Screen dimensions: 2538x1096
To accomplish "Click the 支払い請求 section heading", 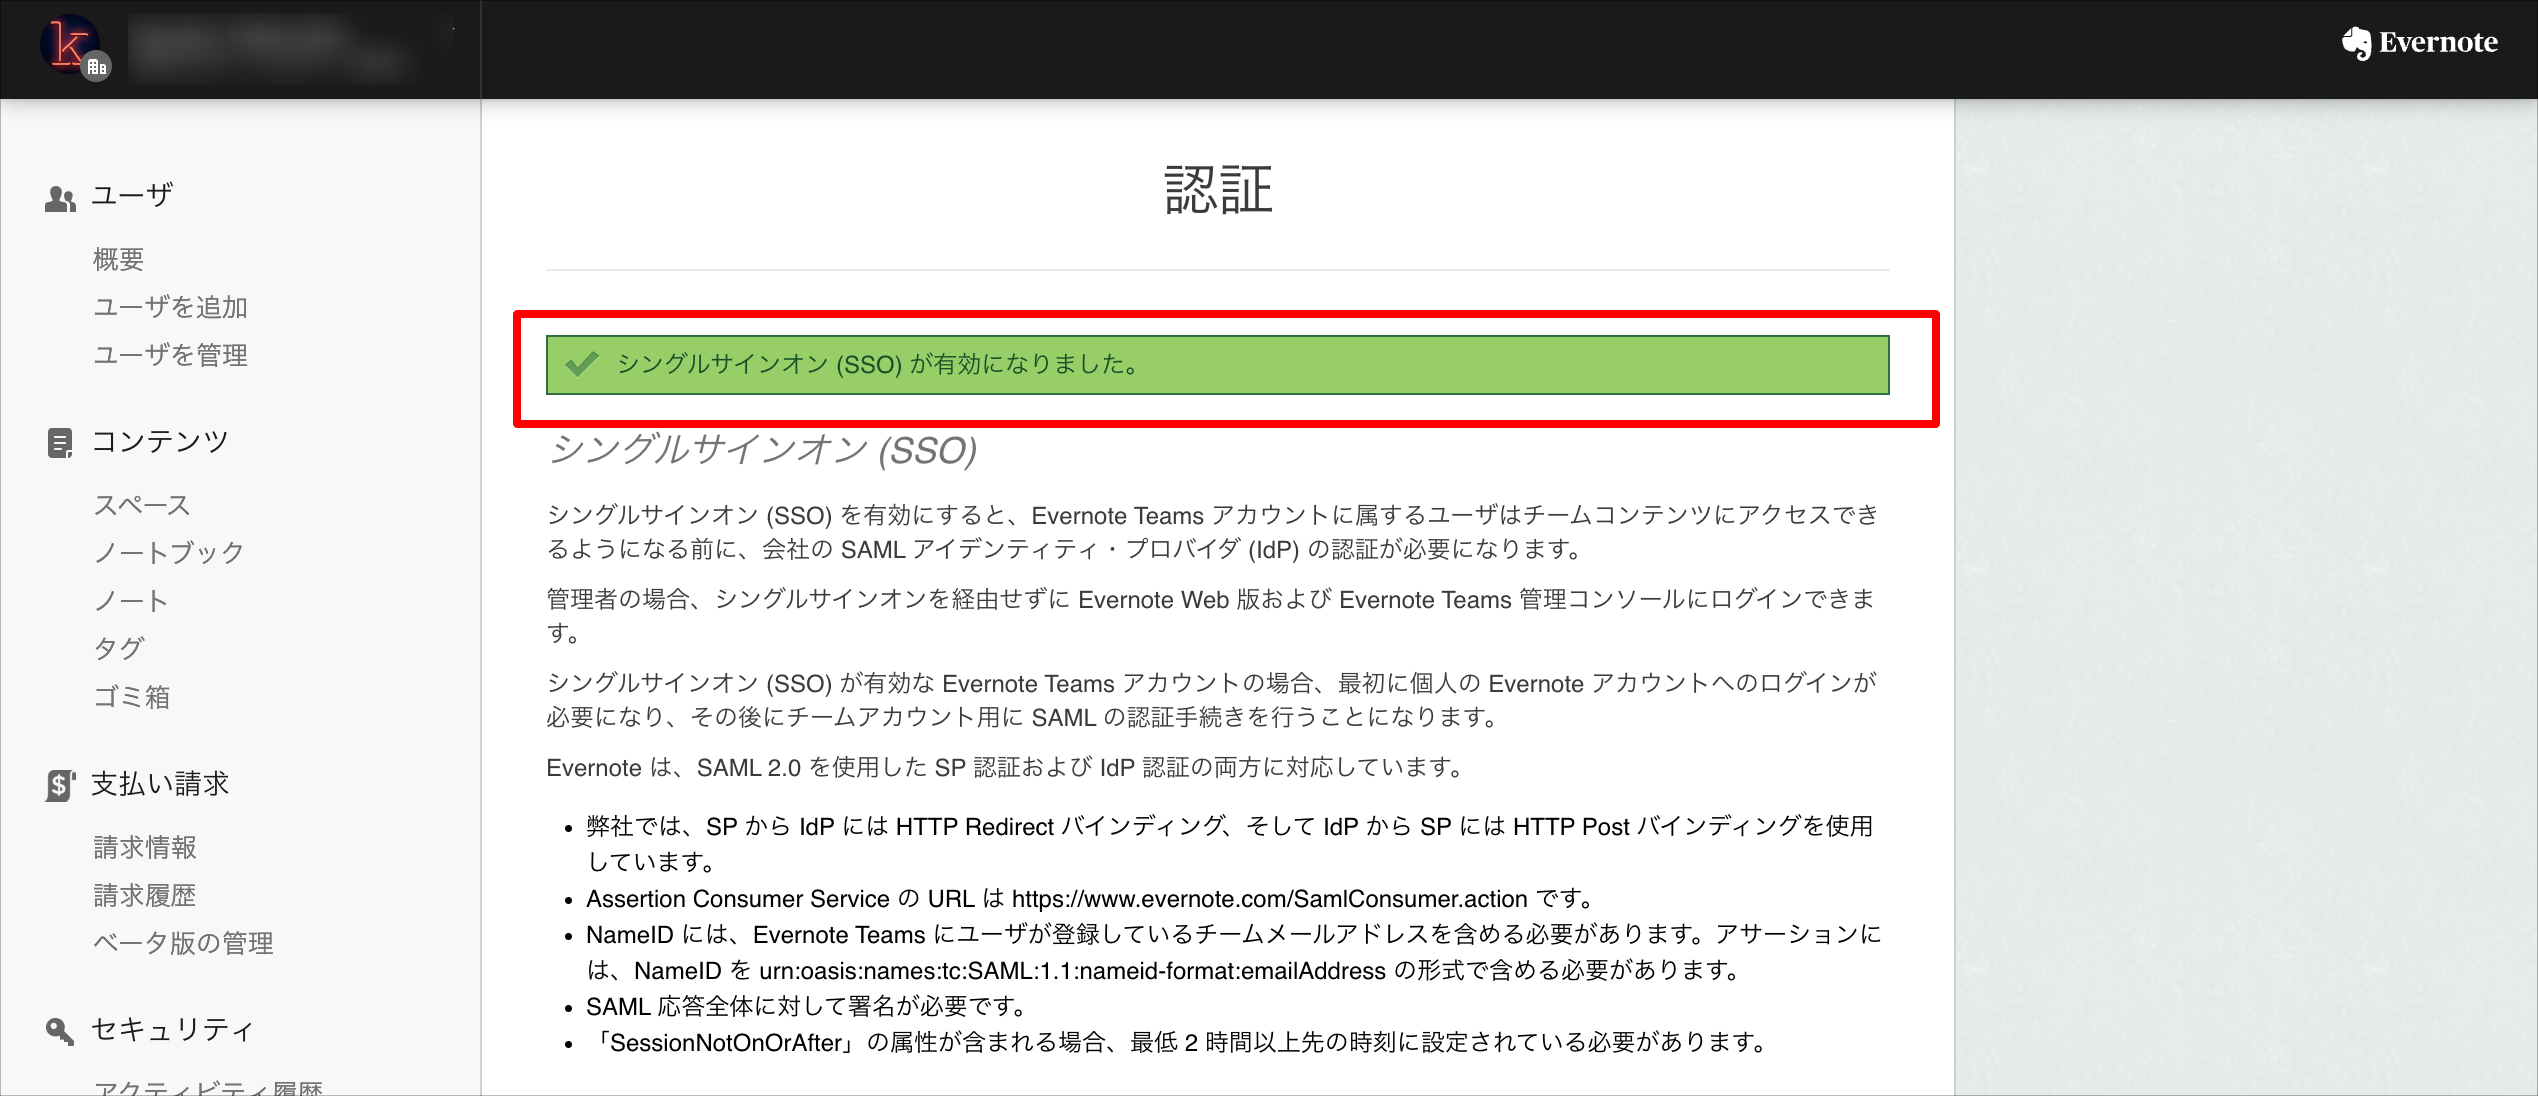I will (x=160, y=783).
